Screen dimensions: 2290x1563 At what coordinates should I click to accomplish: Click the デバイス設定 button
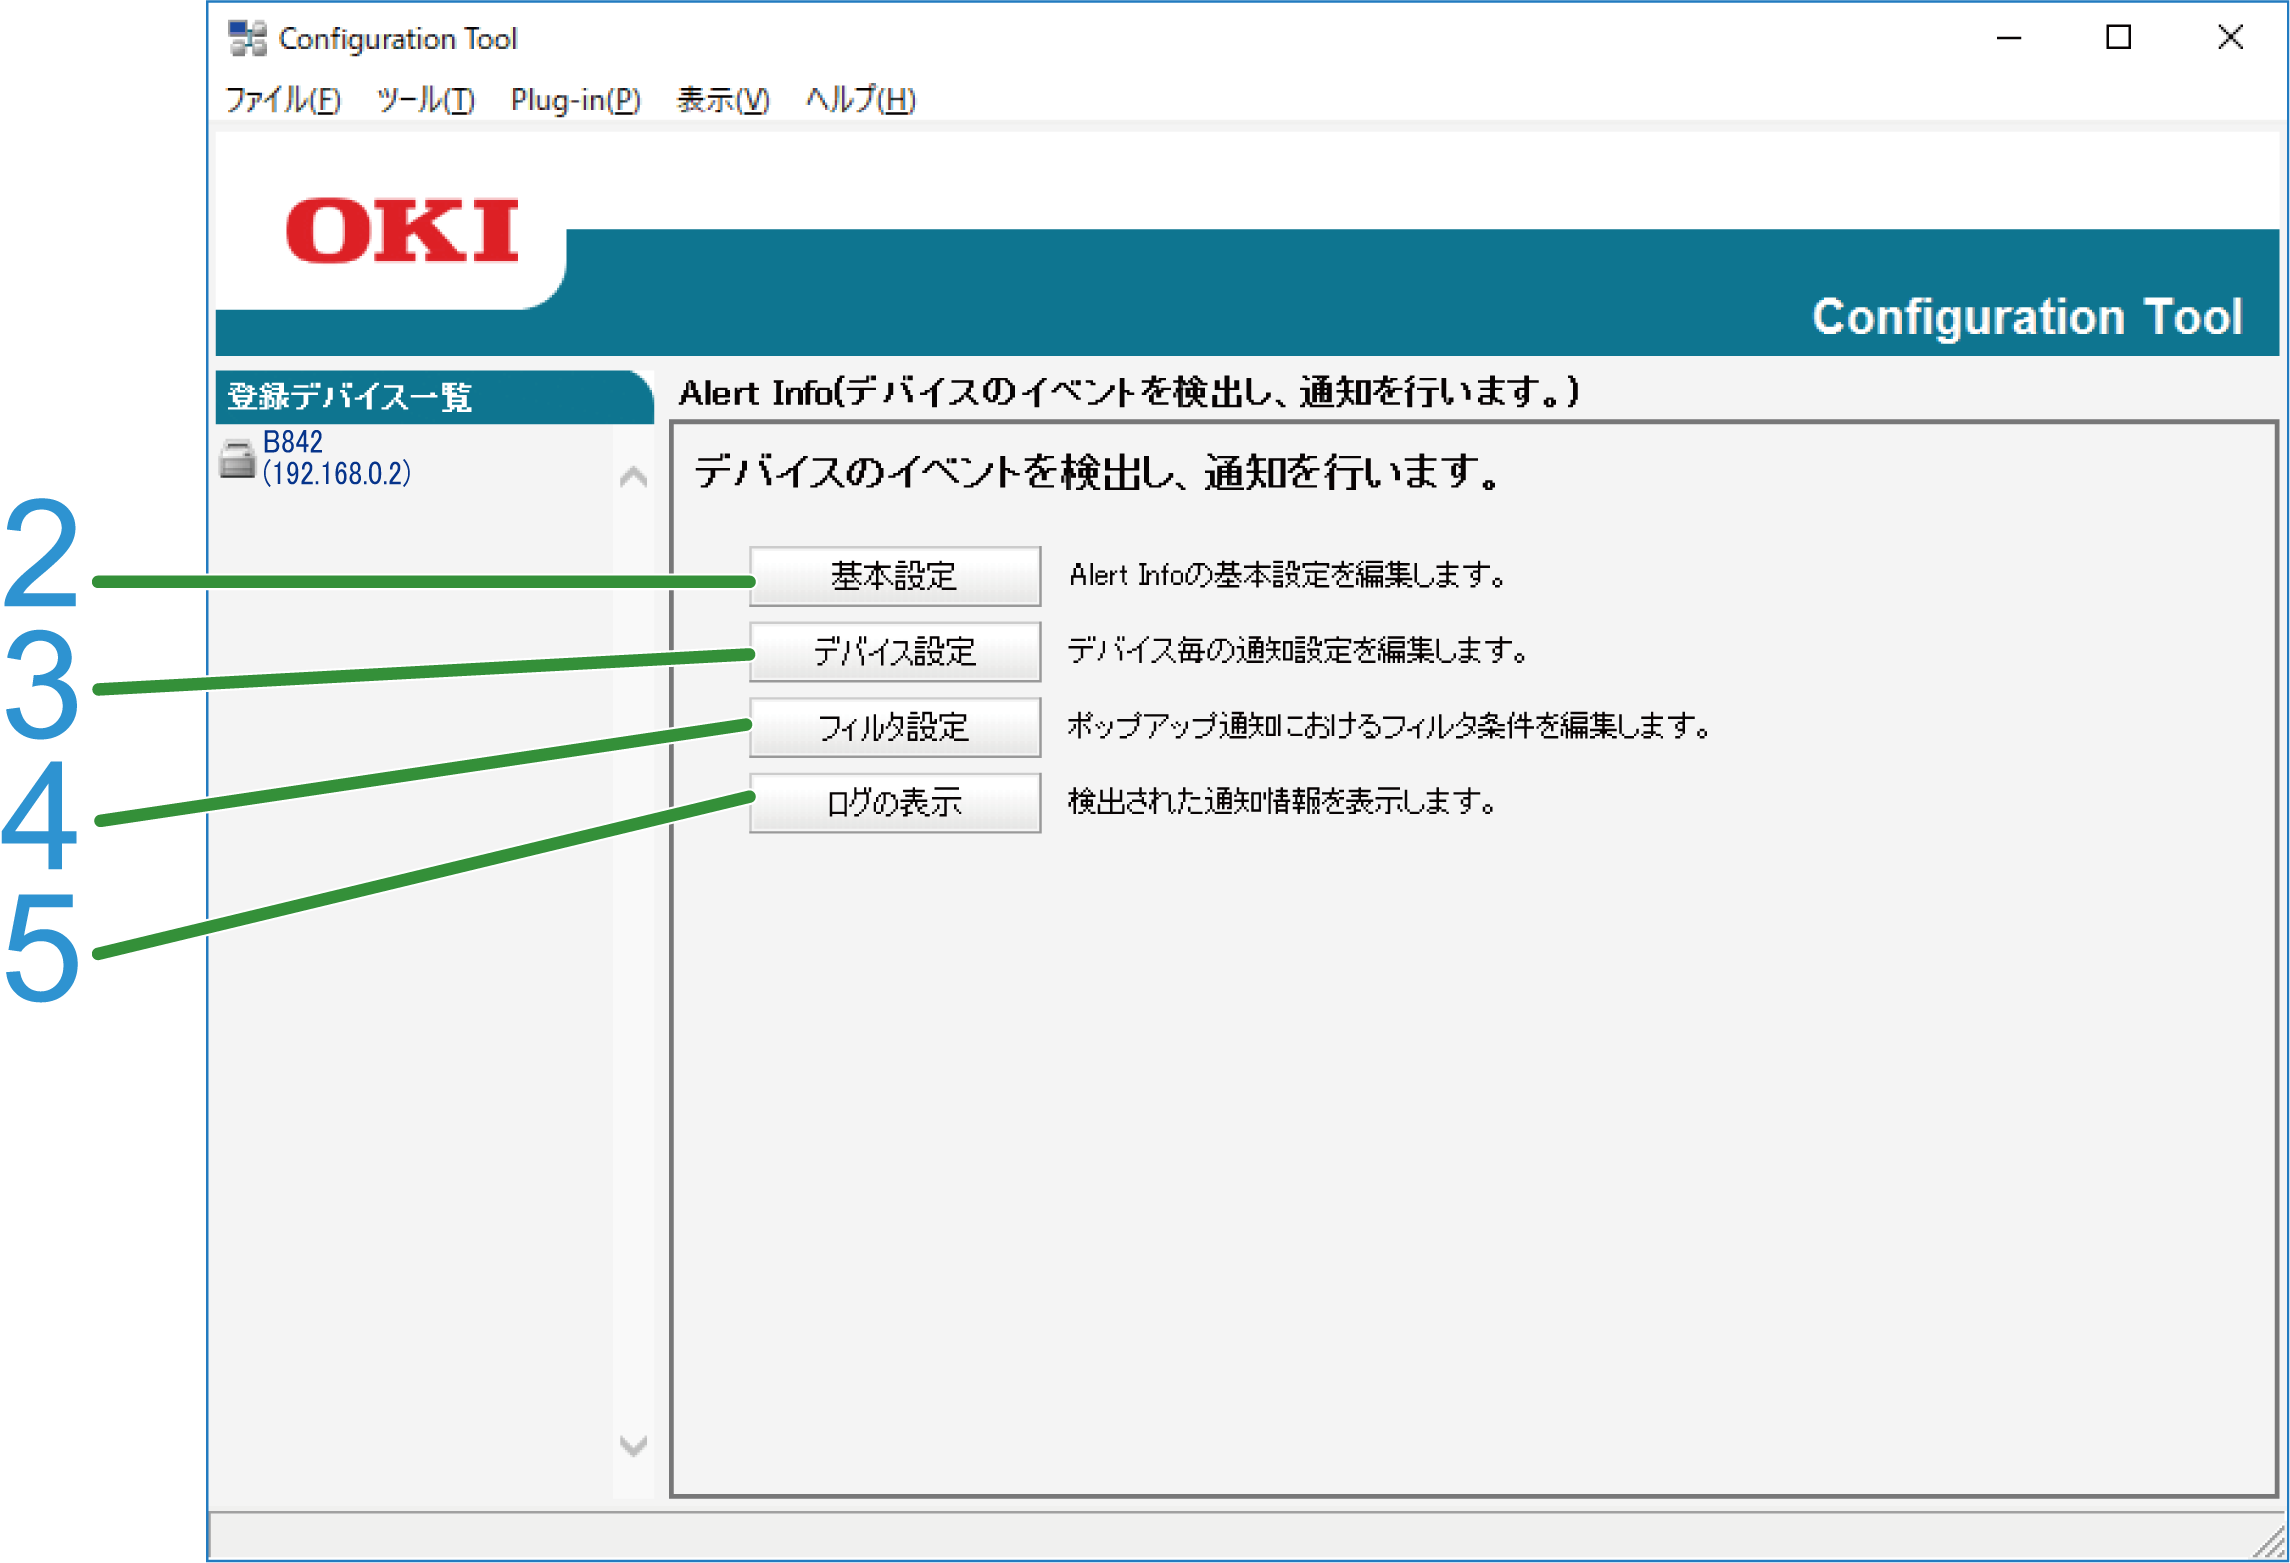[895, 652]
